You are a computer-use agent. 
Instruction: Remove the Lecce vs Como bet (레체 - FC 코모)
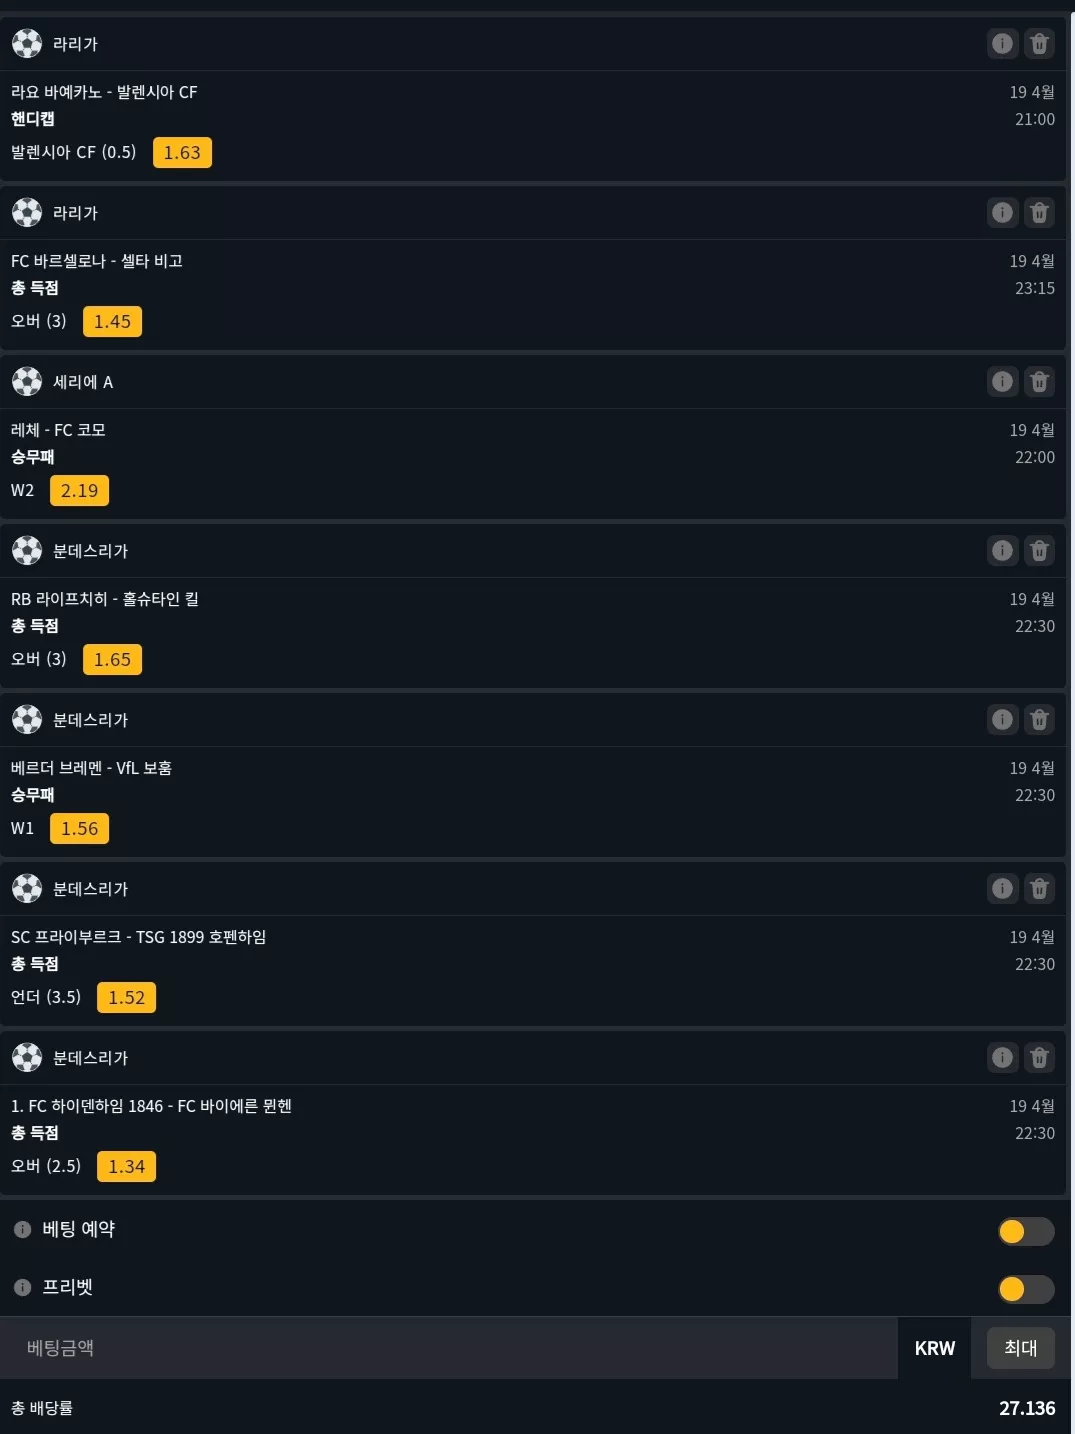[1039, 381]
